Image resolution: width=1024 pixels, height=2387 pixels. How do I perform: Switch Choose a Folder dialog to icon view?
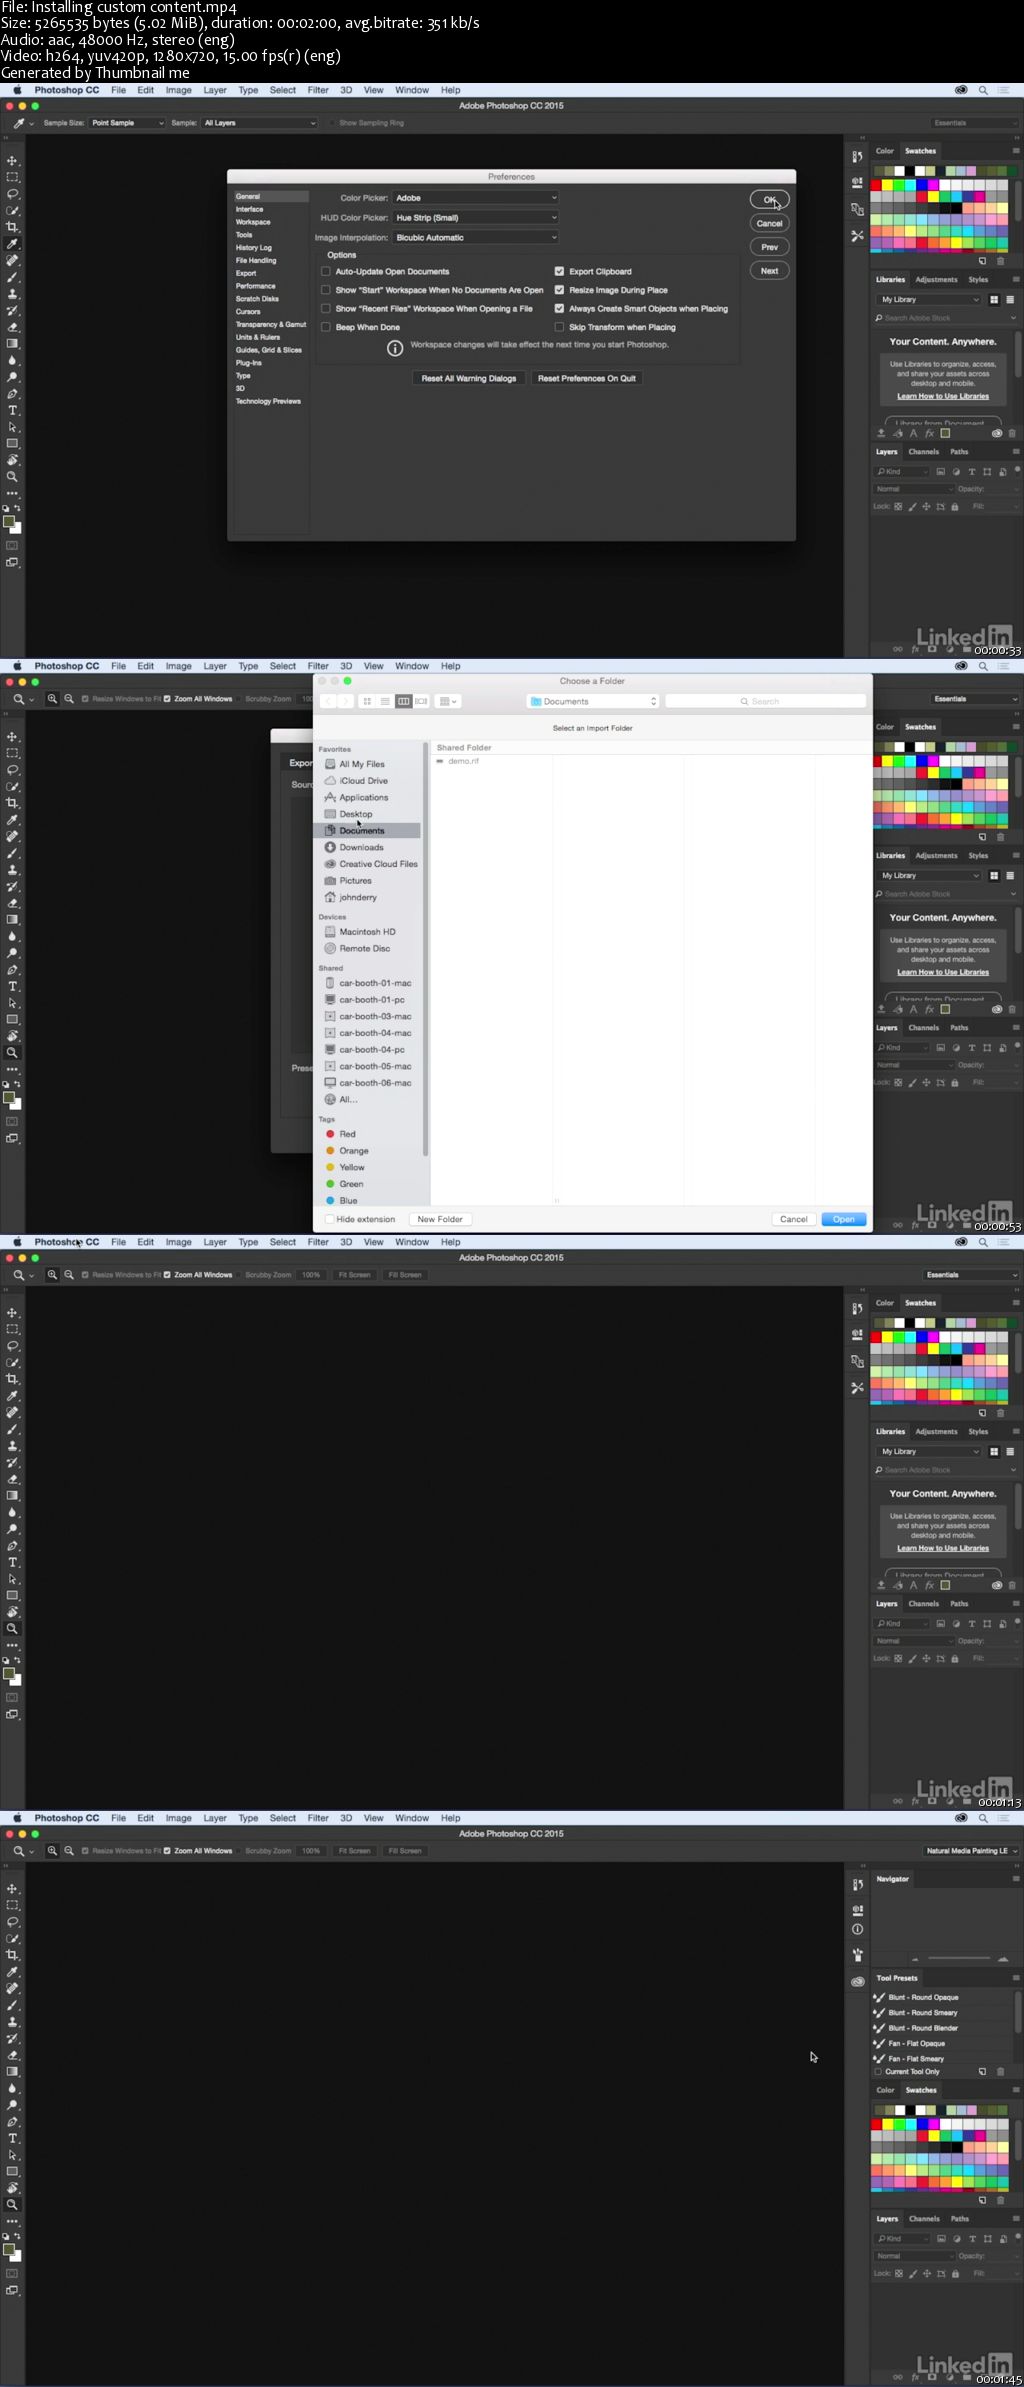tap(368, 701)
